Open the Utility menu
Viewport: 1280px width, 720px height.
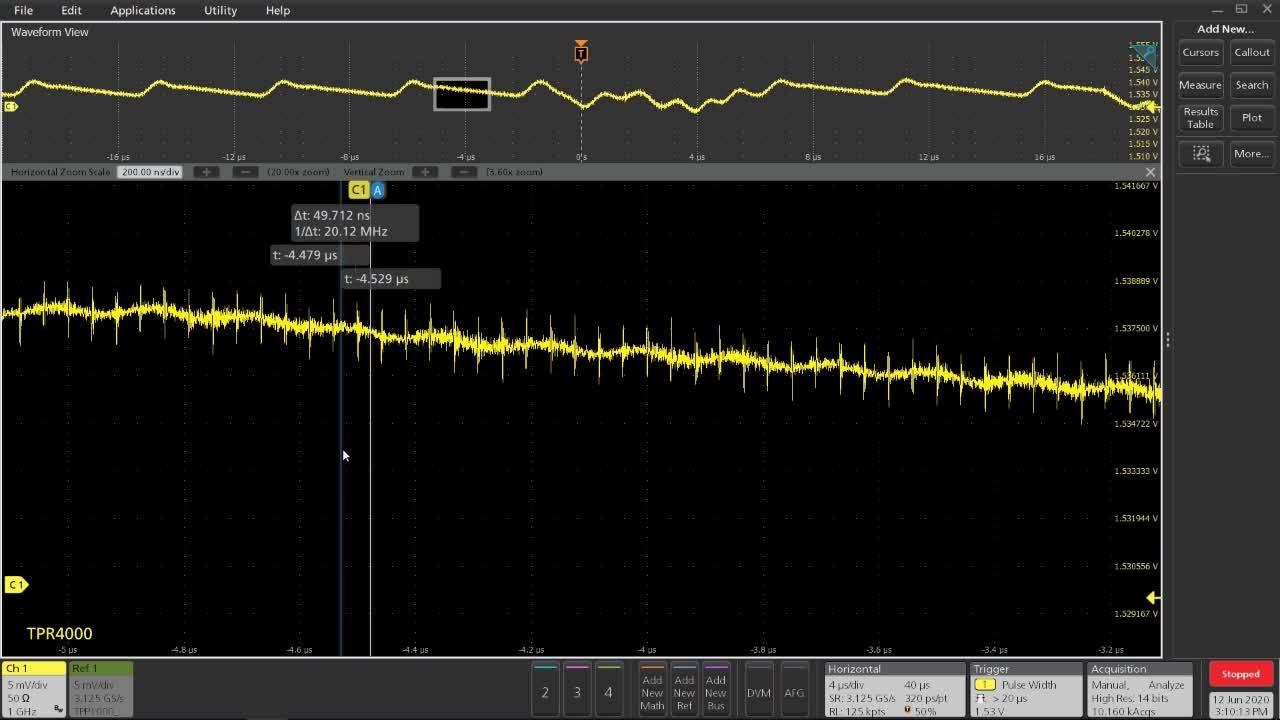(219, 10)
